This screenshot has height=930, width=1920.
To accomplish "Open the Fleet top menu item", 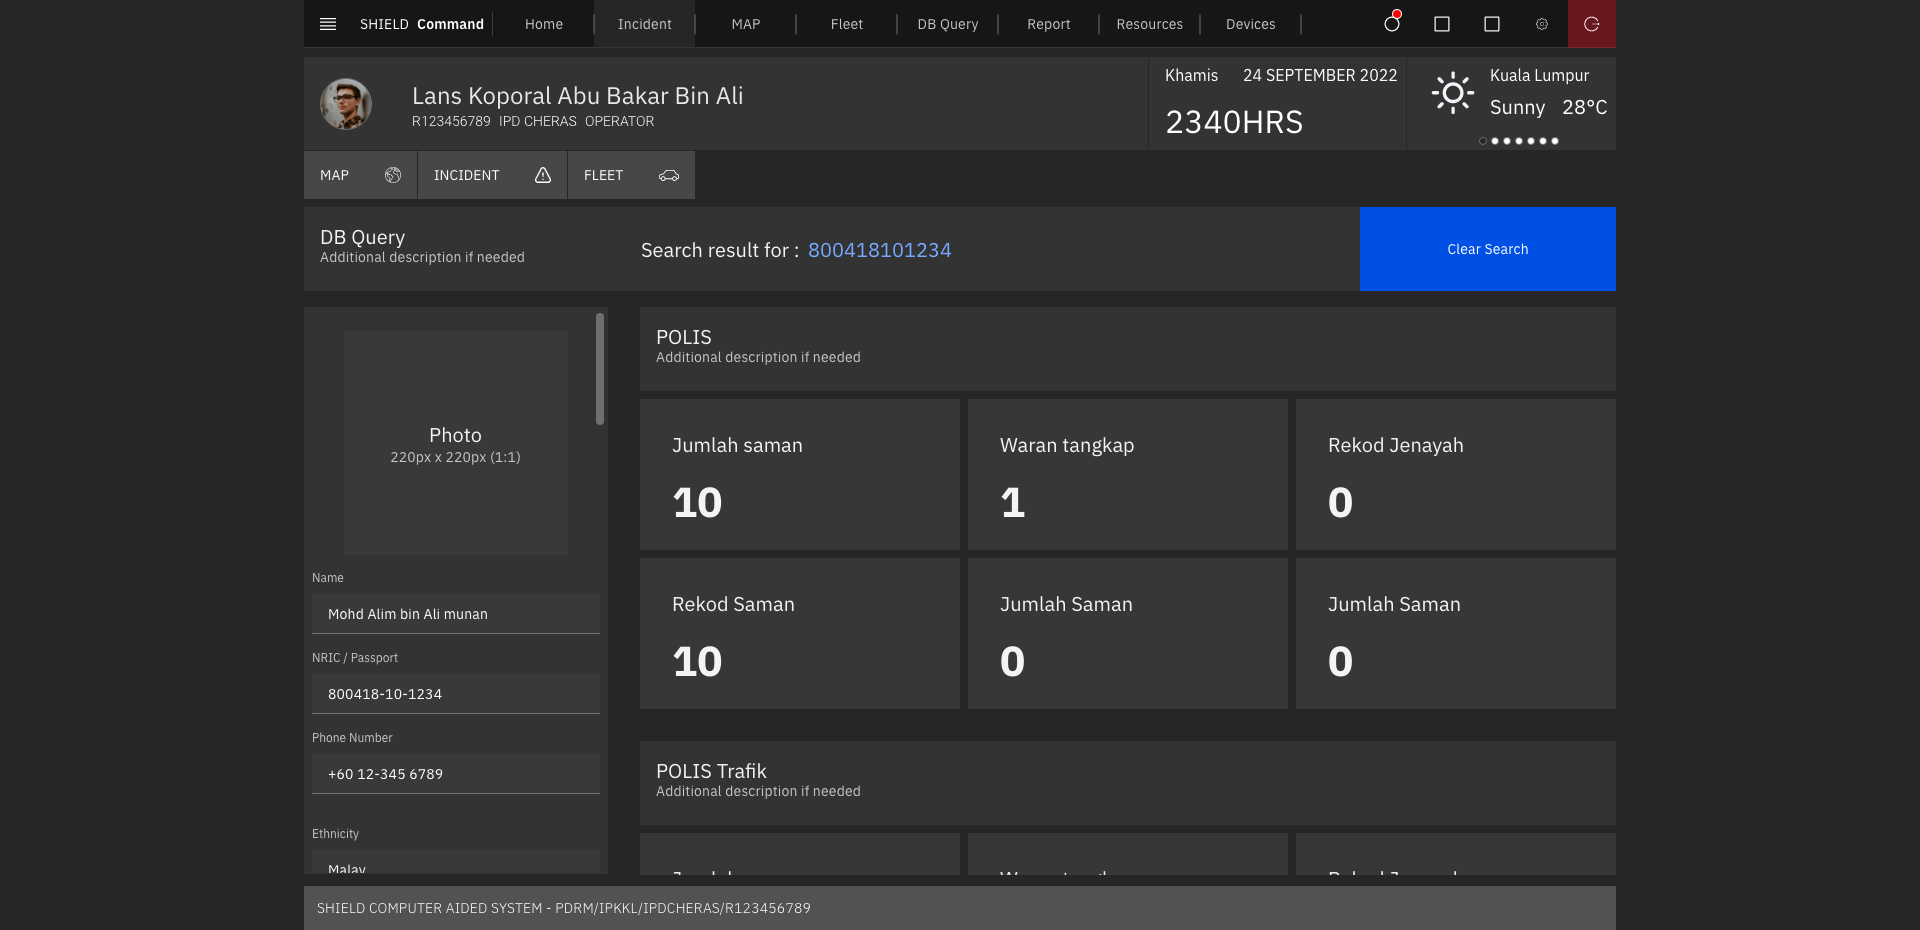I will [847, 24].
